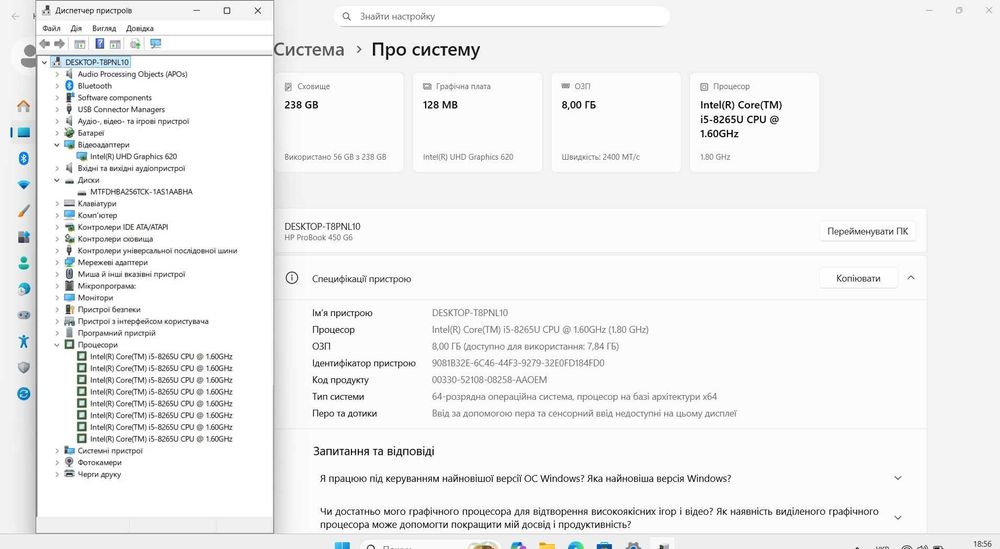Select the Клавіатури tree item

97,203
